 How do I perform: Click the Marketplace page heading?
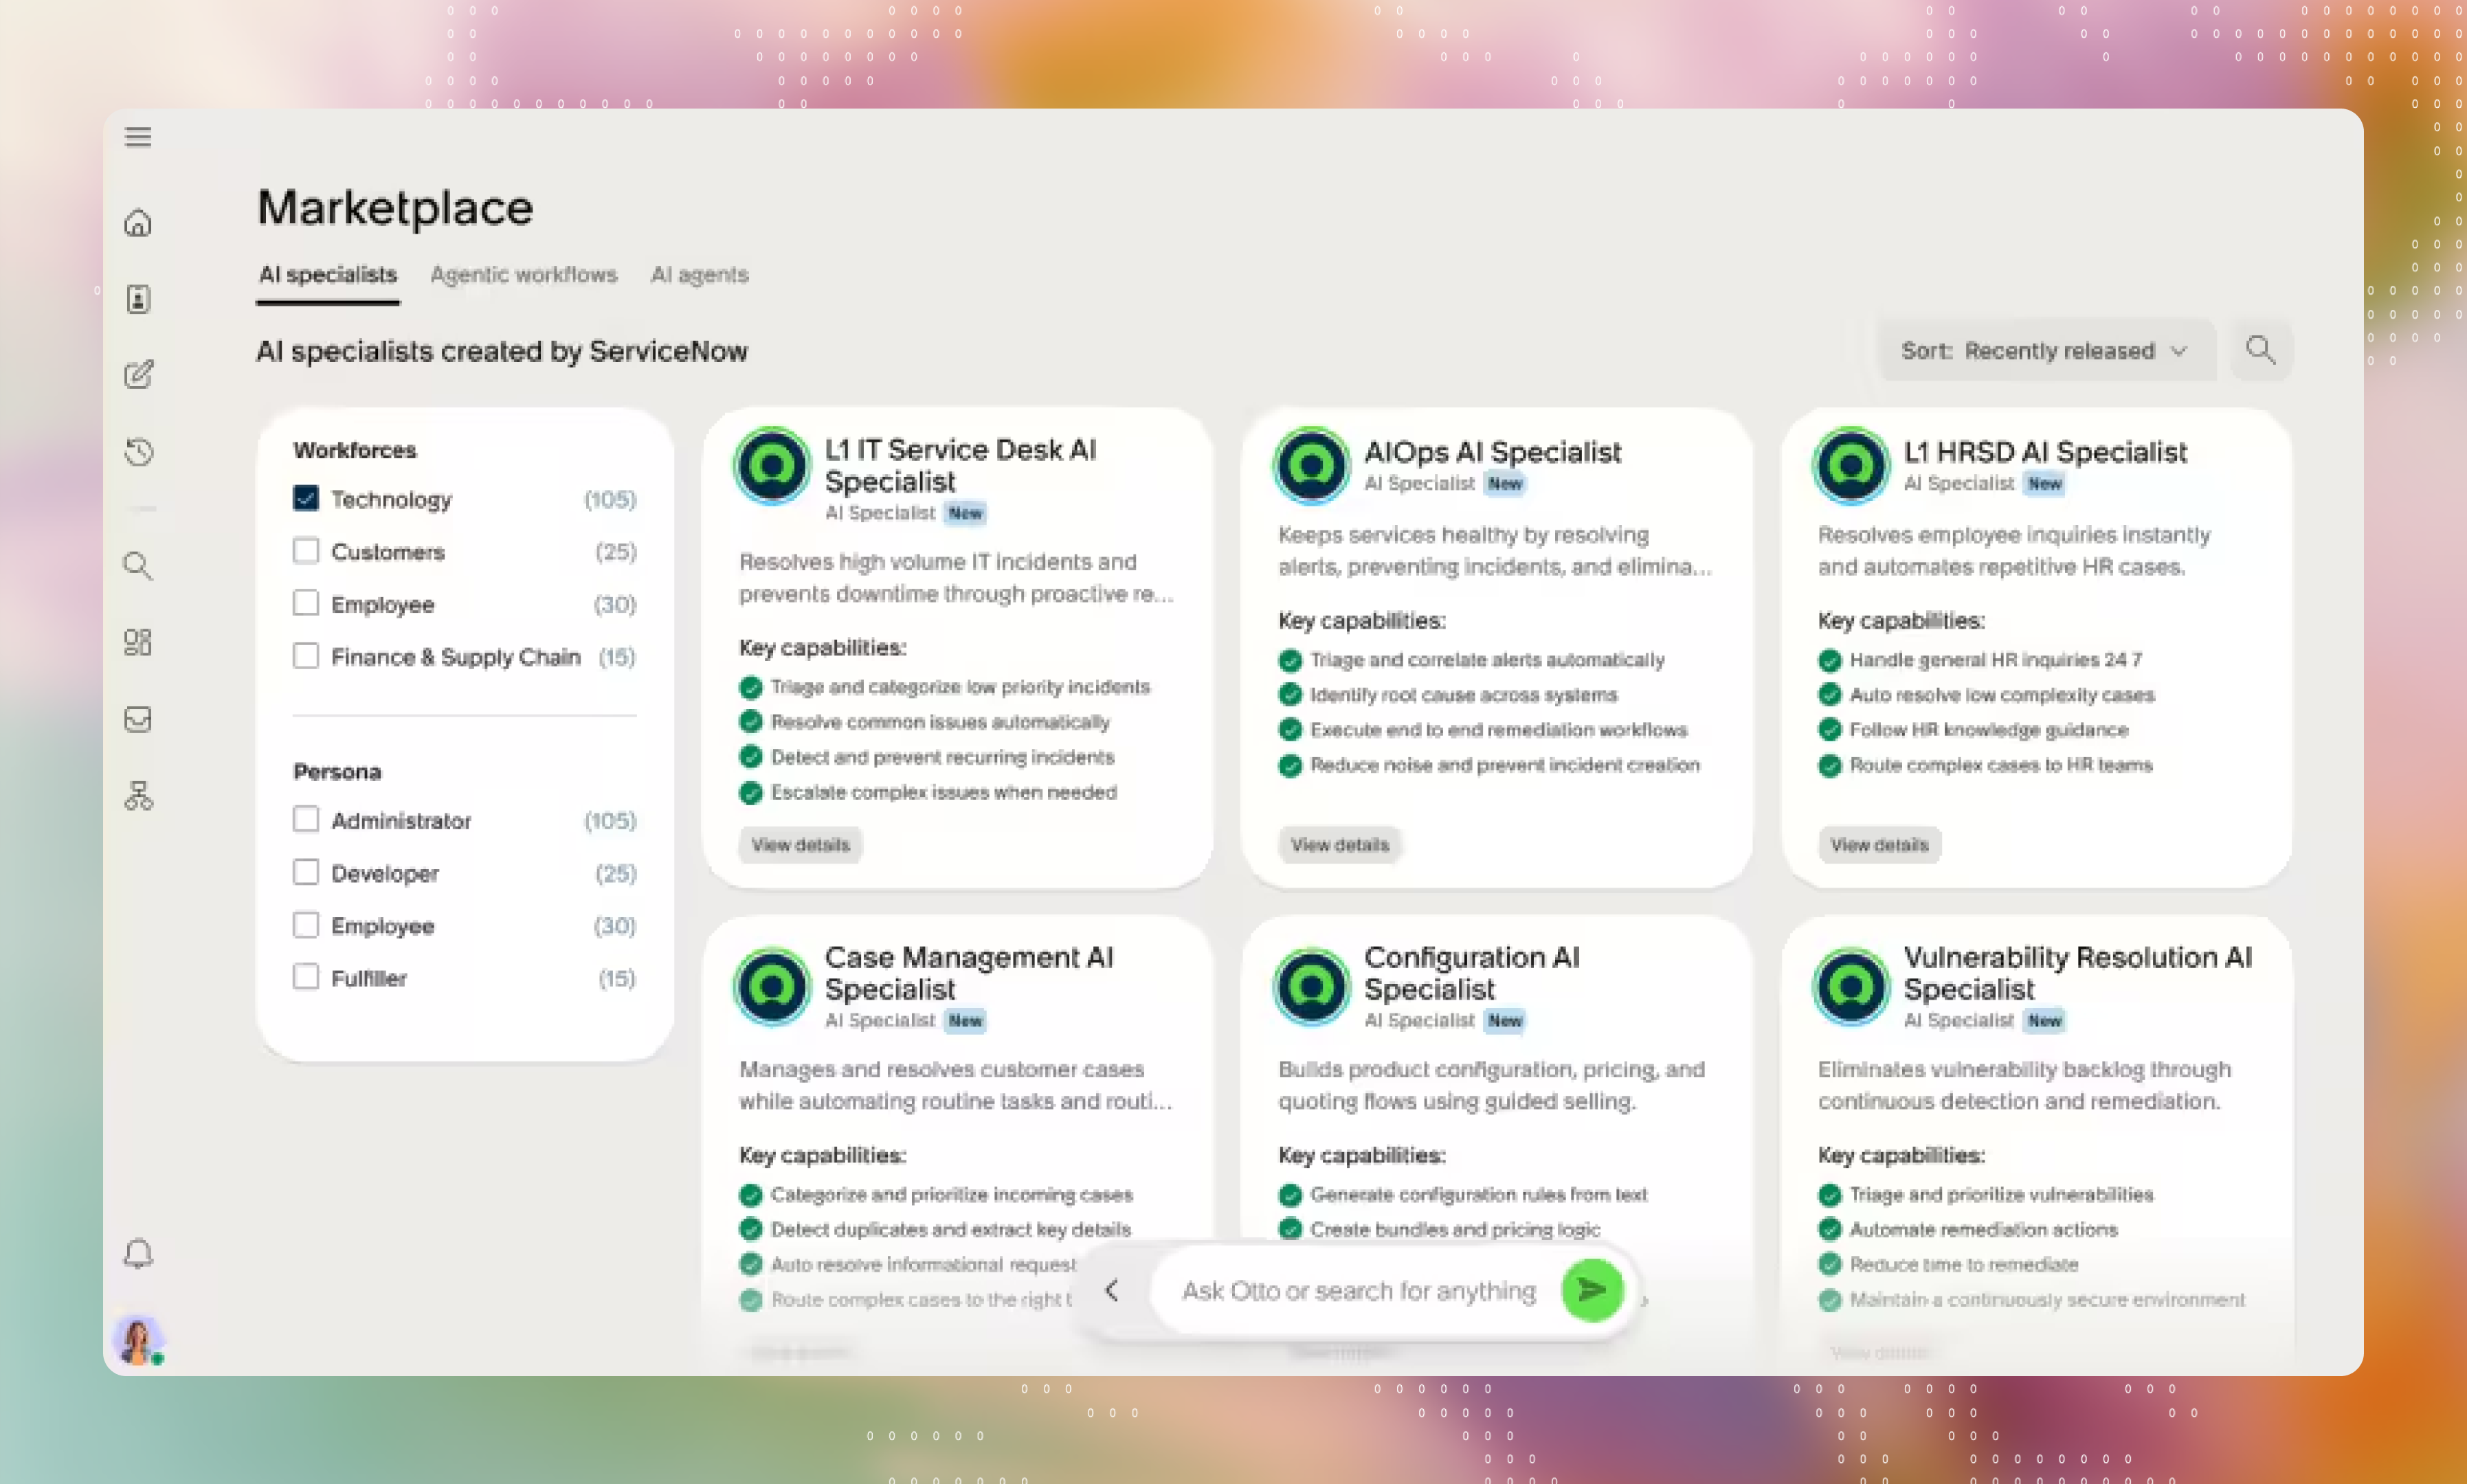pyautogui.click(x=395, y=208)
